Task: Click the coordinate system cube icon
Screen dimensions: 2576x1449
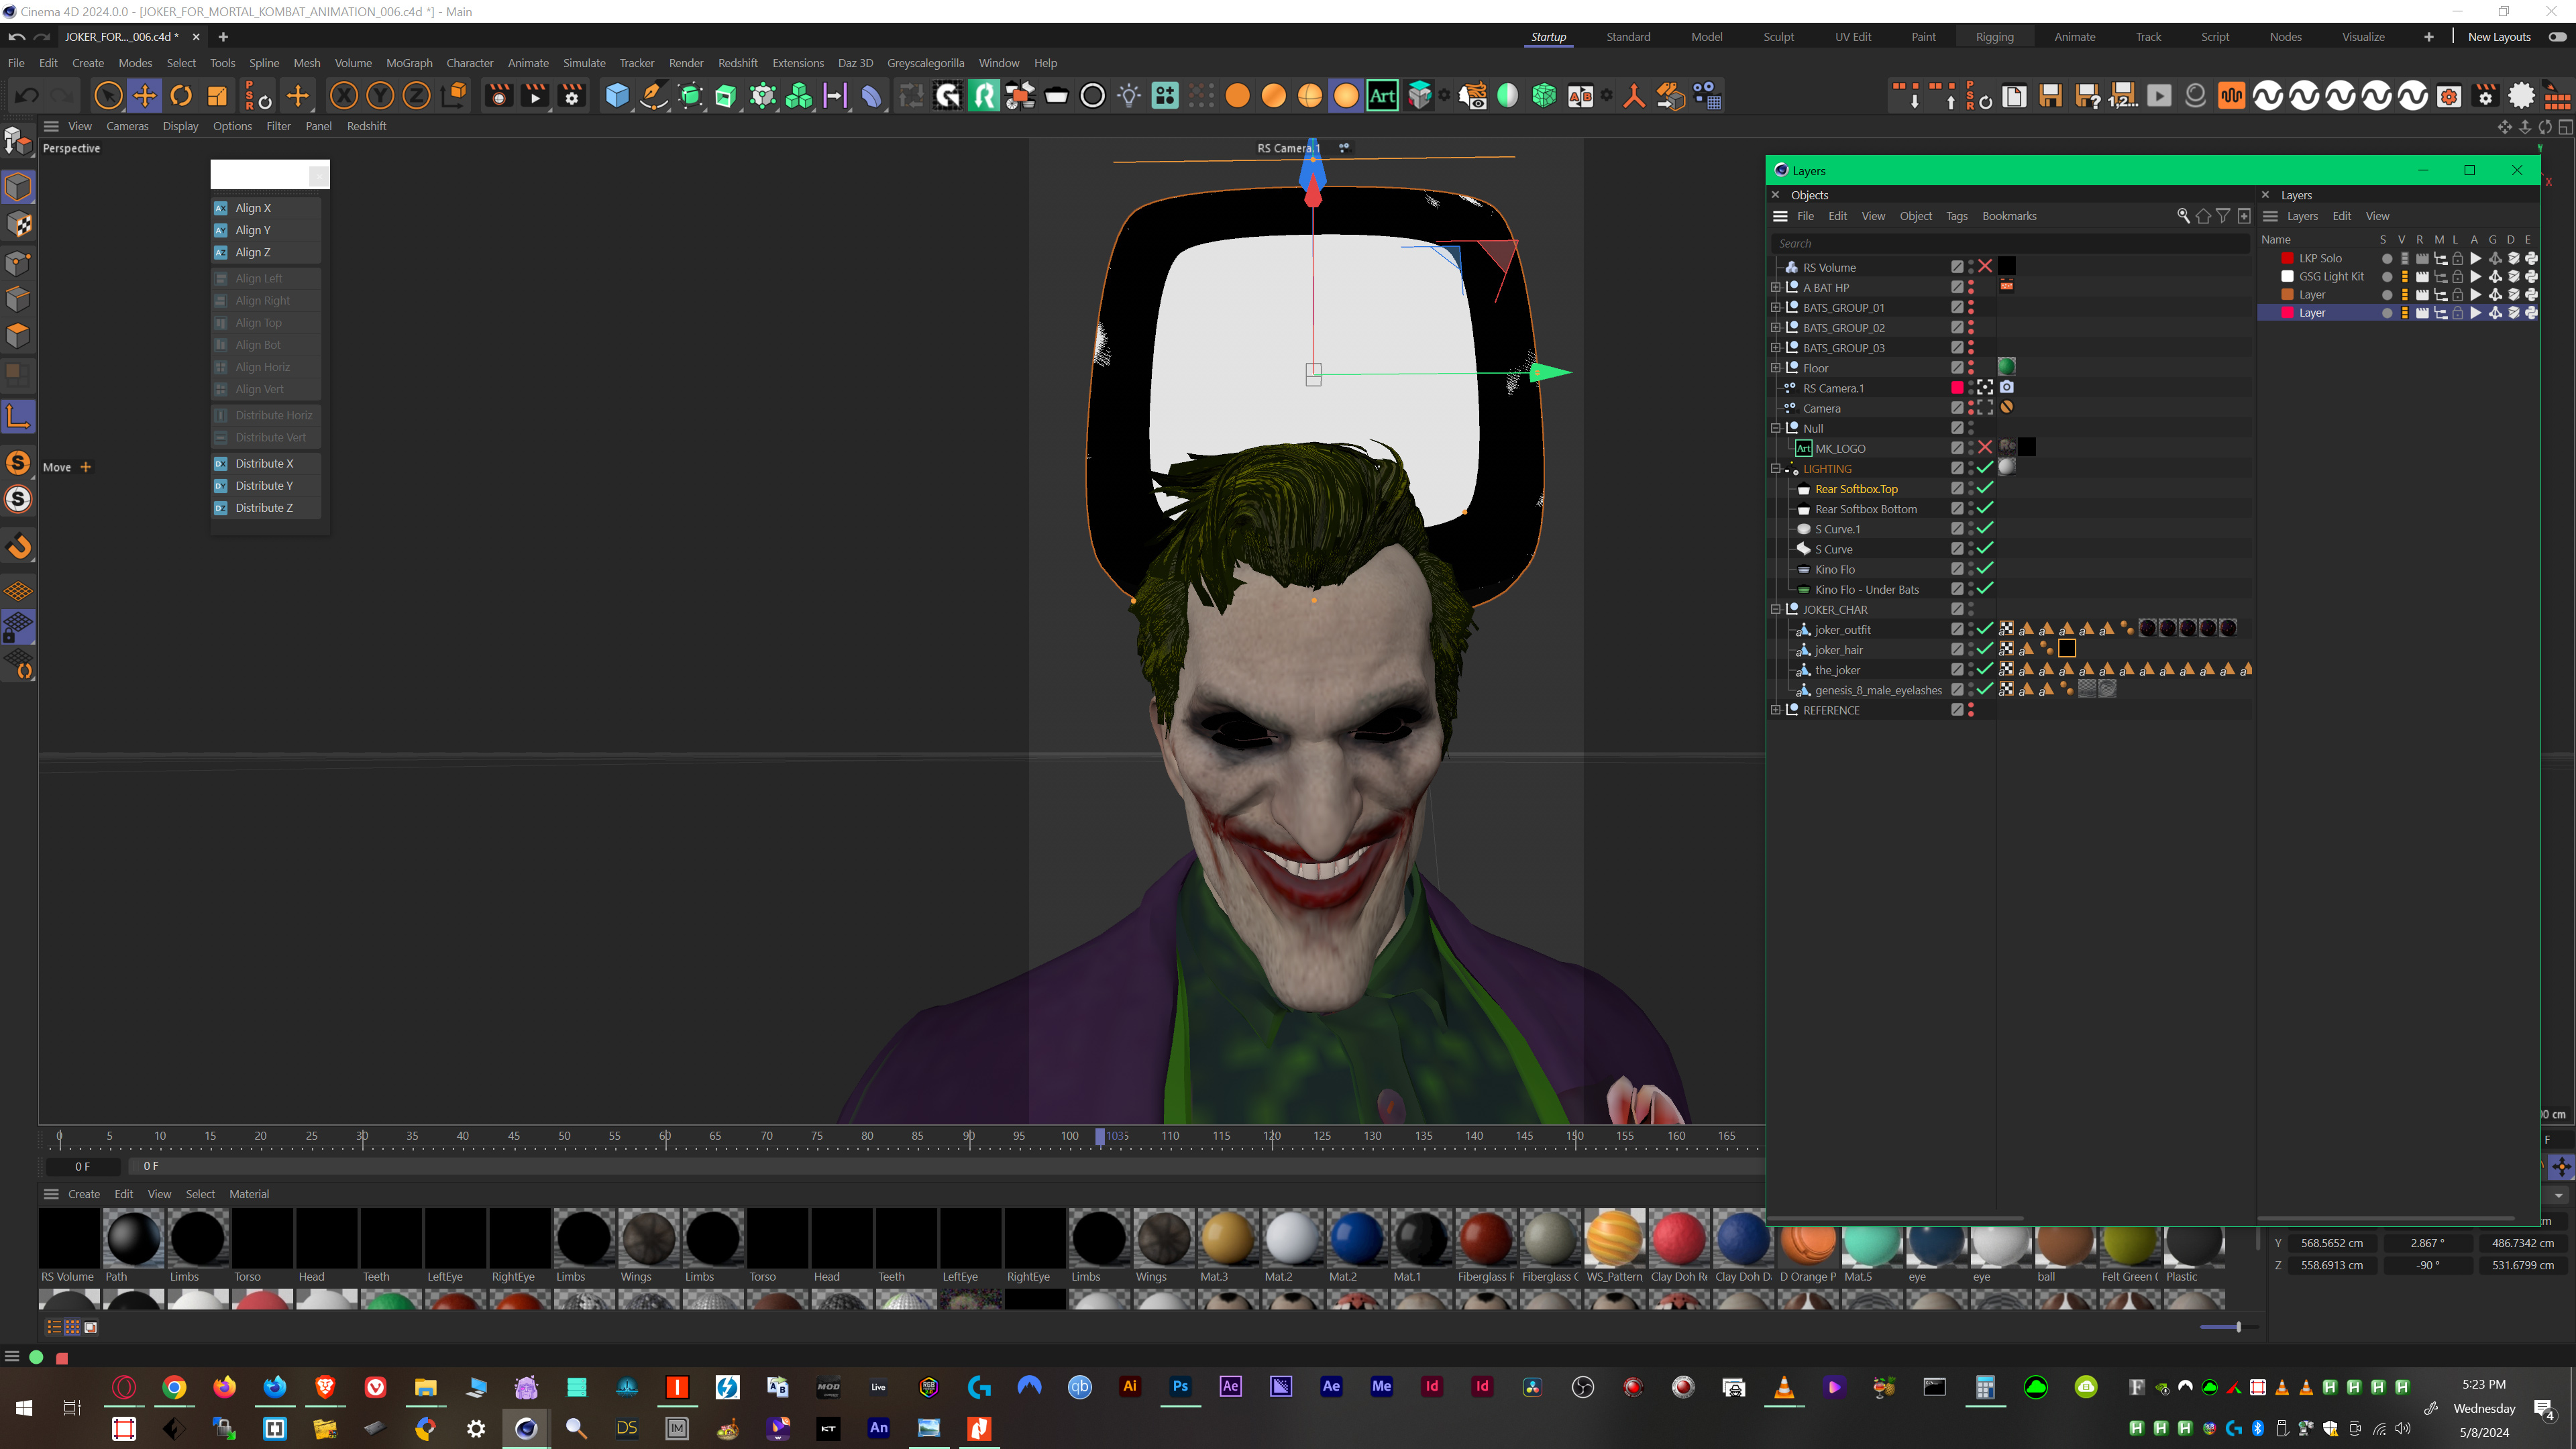Action: point(454,96)
